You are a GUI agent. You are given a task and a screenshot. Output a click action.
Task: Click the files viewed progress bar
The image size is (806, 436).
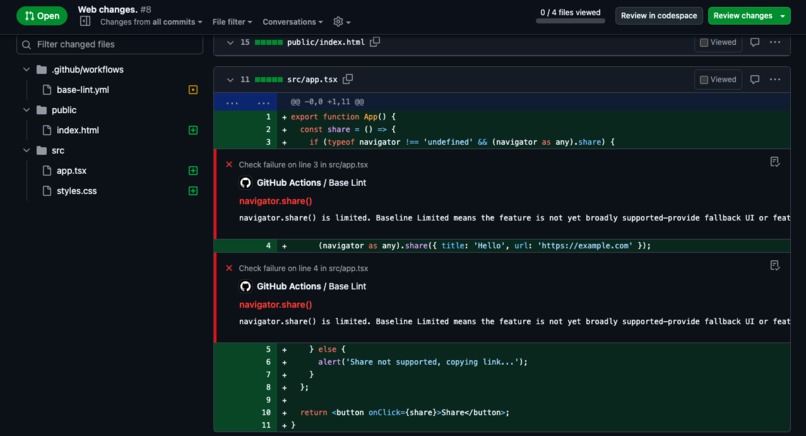[570, 21]
